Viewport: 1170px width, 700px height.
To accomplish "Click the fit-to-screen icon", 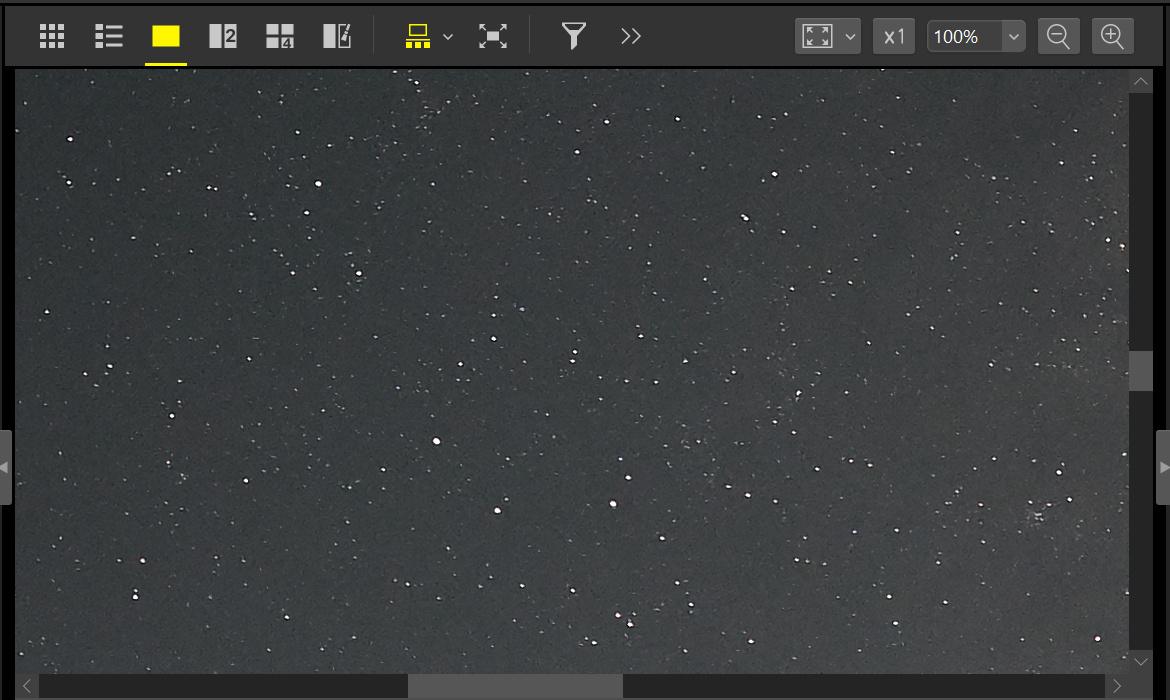I will click(818, 37).
